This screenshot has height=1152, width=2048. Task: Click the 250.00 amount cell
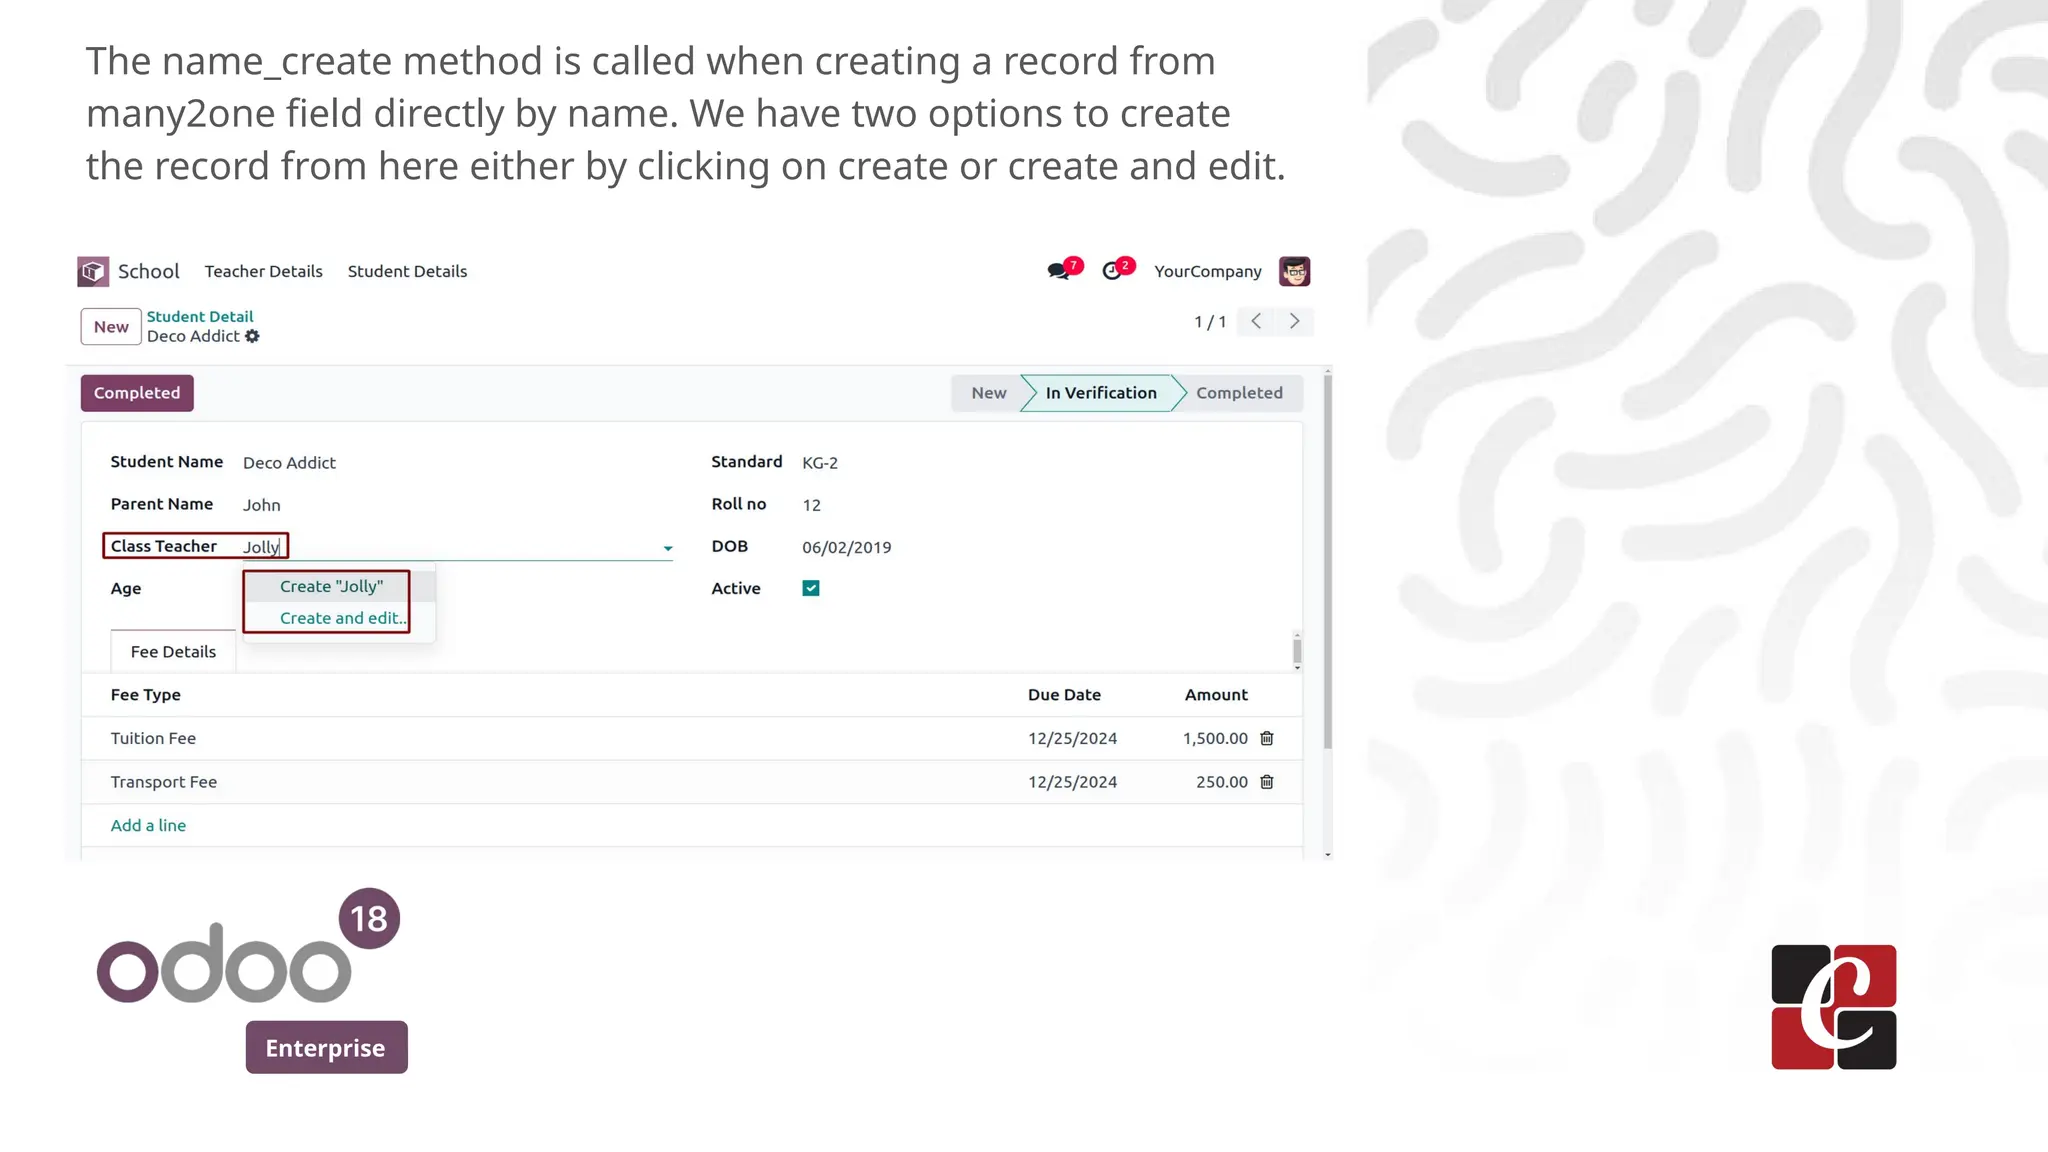click(1222, 782)
